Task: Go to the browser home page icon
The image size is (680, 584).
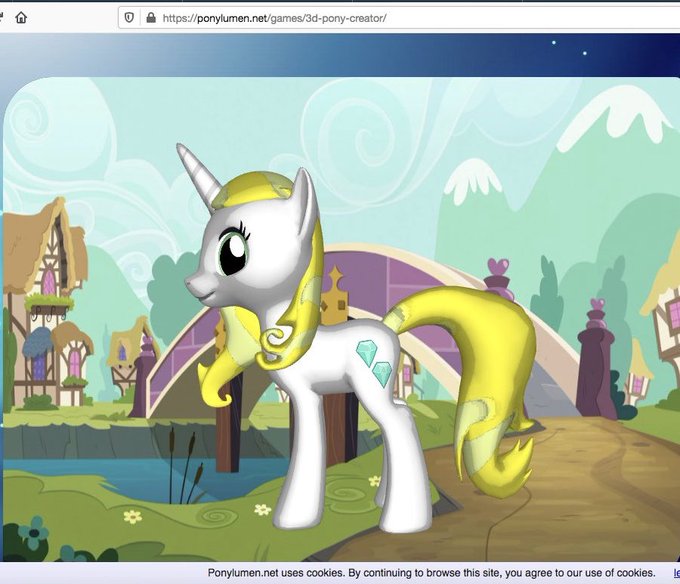Action: pos(21,18)
